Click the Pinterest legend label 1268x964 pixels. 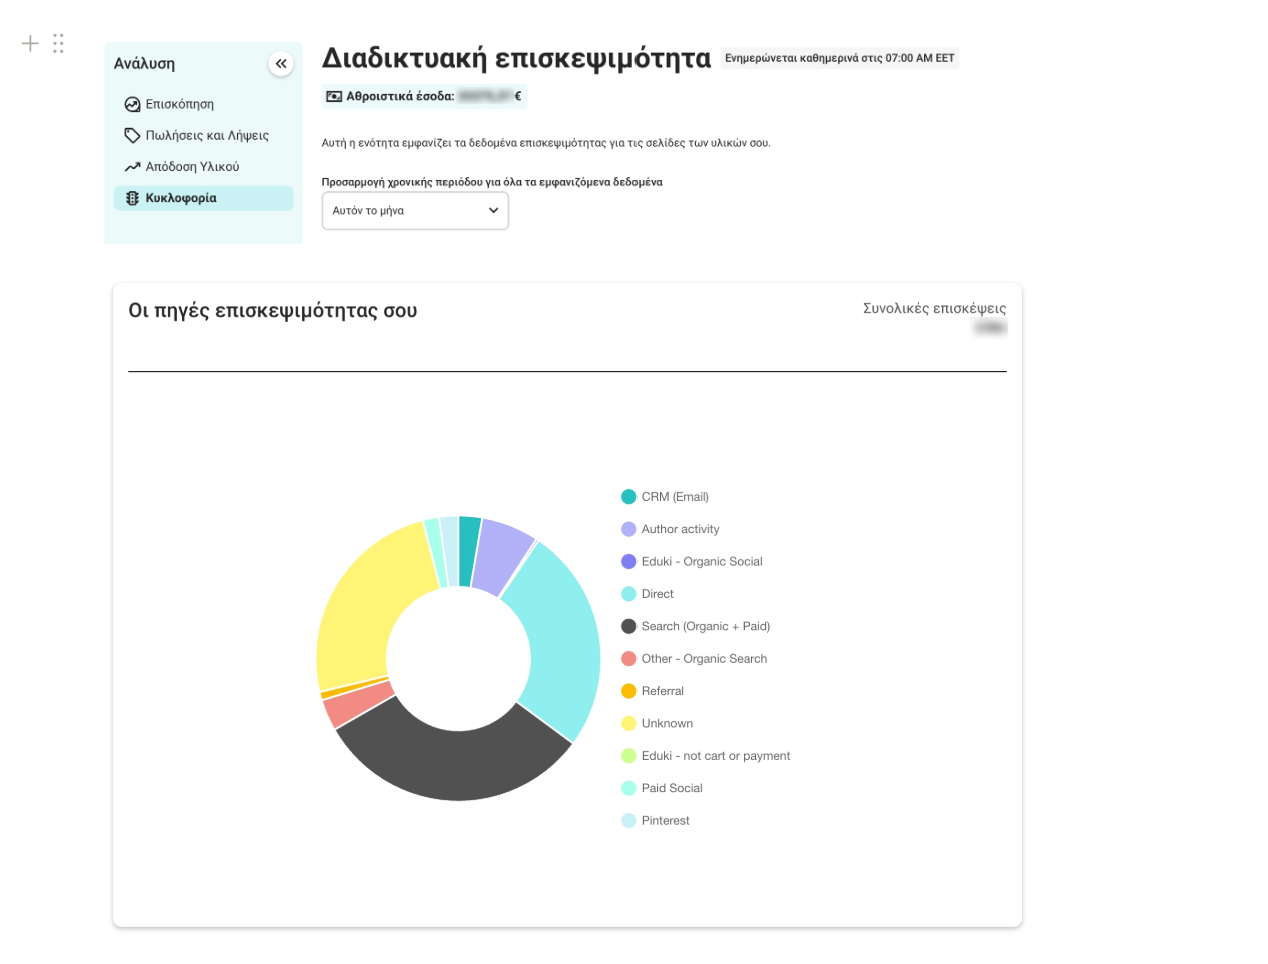(x=665, y=821)
